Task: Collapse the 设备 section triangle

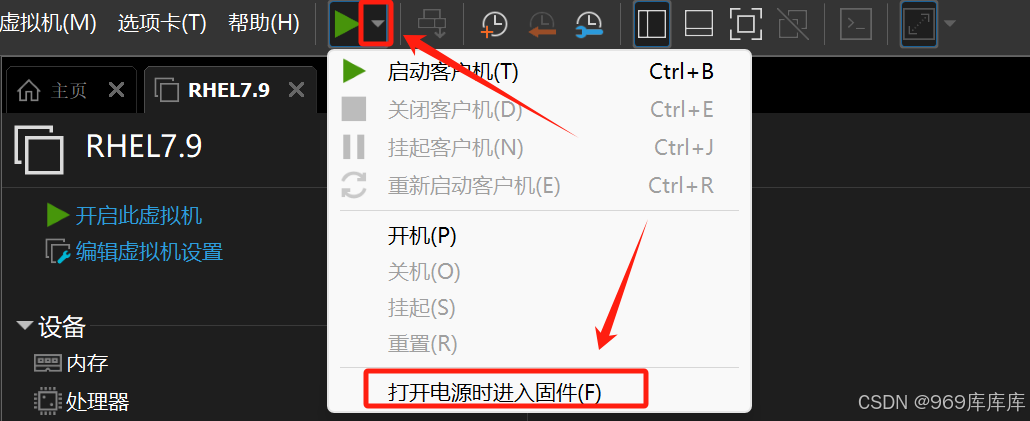Action: click(25, 325)
